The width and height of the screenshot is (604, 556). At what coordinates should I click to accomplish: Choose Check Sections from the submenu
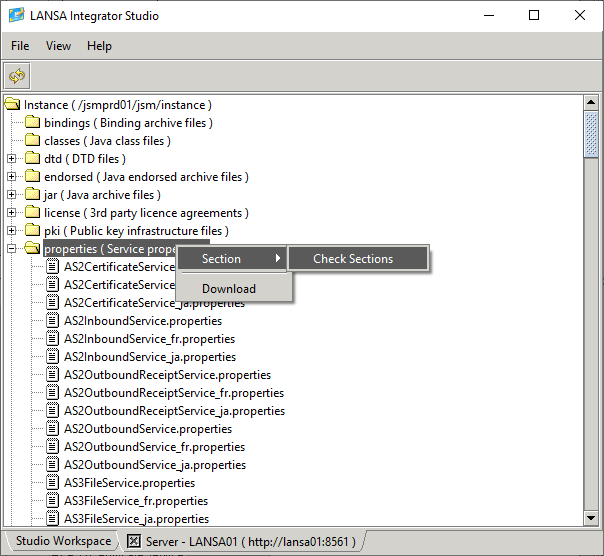(x=353, y=259)
